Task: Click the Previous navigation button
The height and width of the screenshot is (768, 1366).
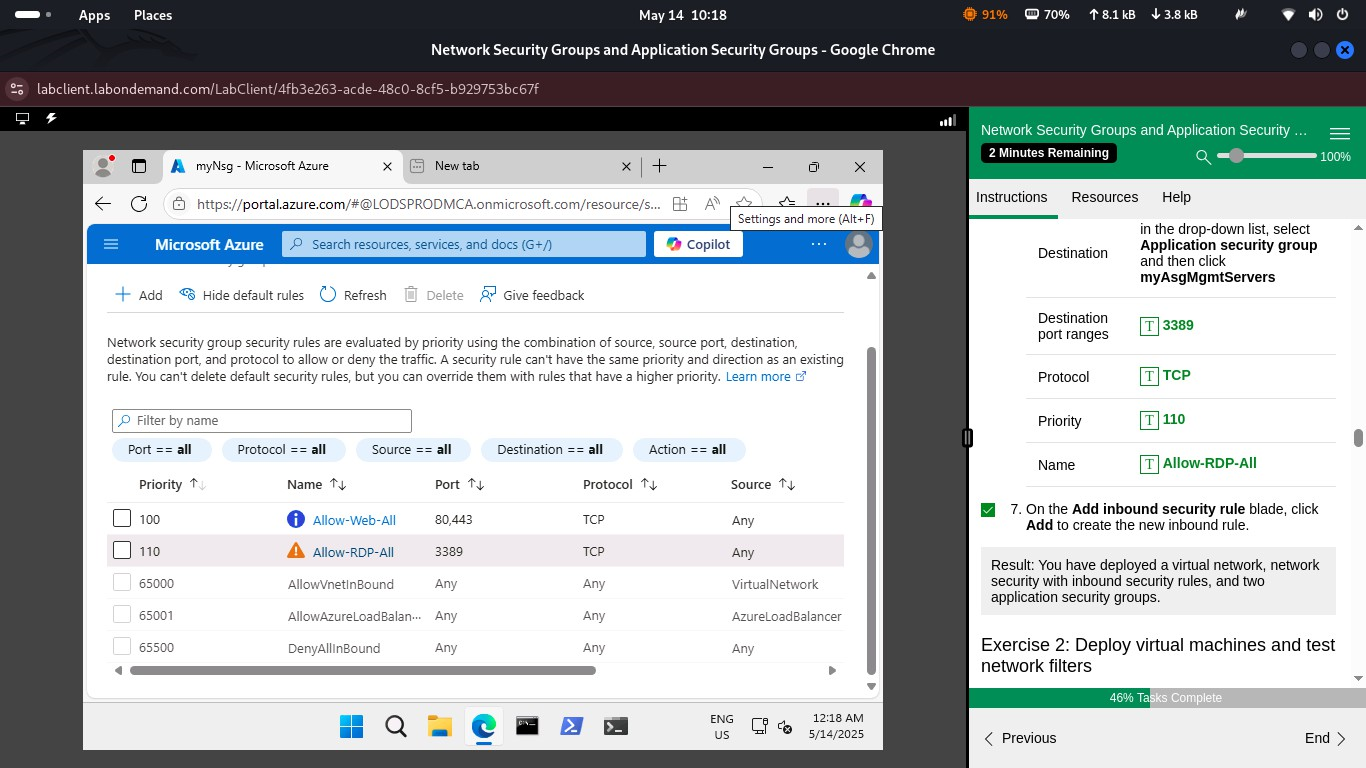Action: 1019,738
